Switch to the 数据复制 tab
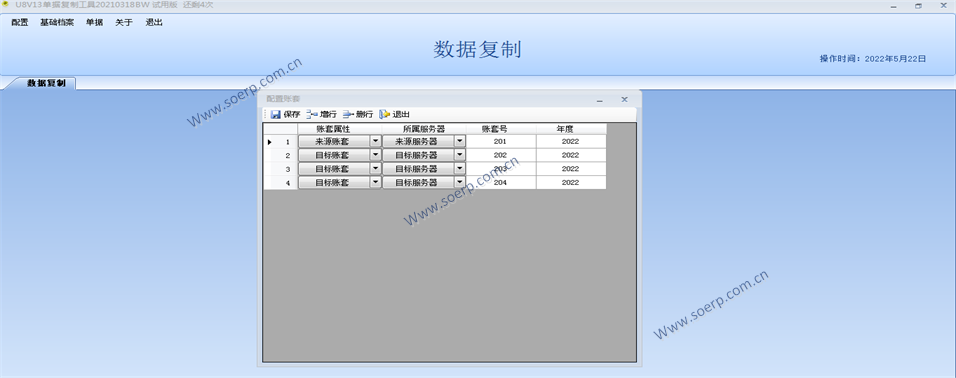Viewport: 956px width, 378px height. coord(46,83)
